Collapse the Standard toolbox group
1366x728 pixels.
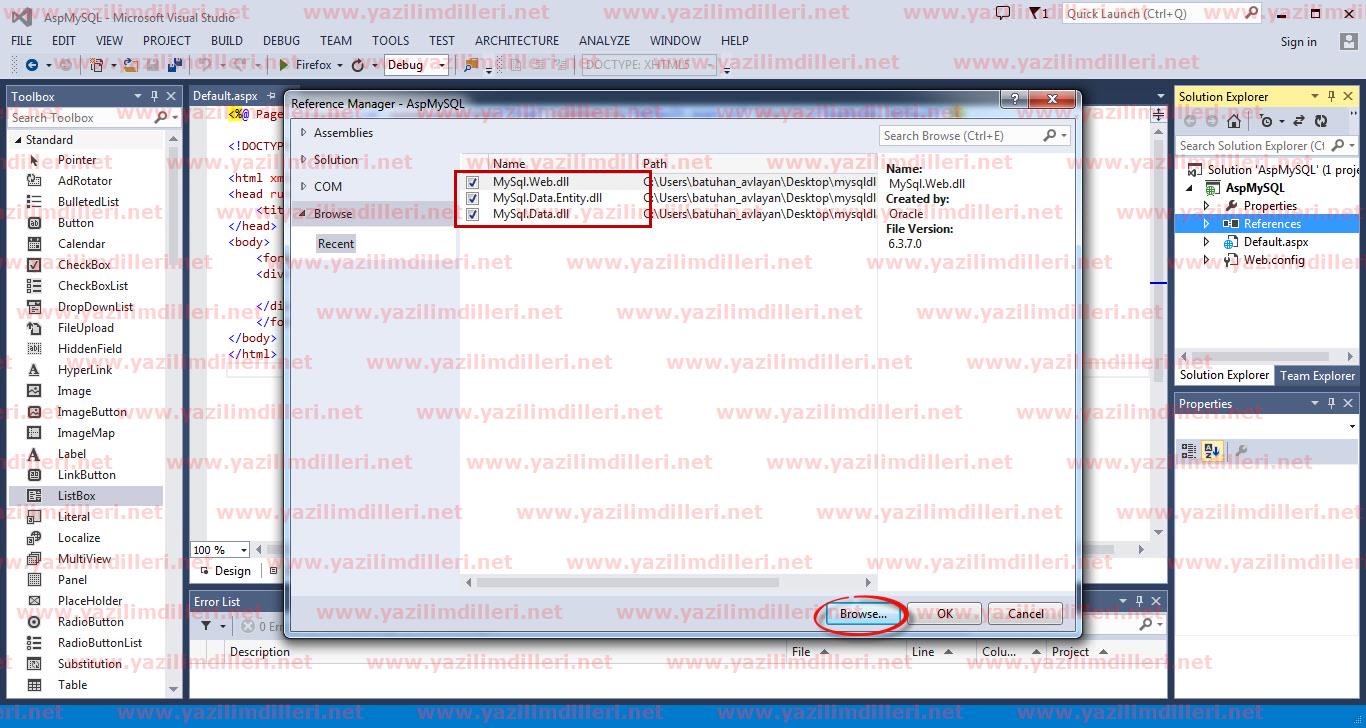point(18,140)
